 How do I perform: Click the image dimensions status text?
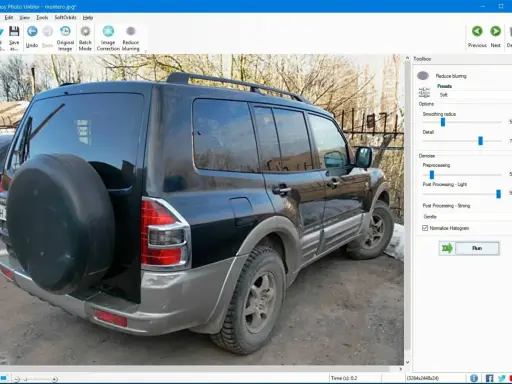point(423,378)
